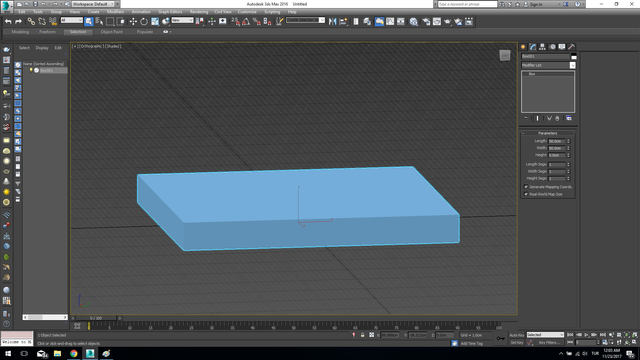The width and height of the screenshot is (640, 360).
Task: Open the Hierarchy command panel tab
Action: [542, 47]
